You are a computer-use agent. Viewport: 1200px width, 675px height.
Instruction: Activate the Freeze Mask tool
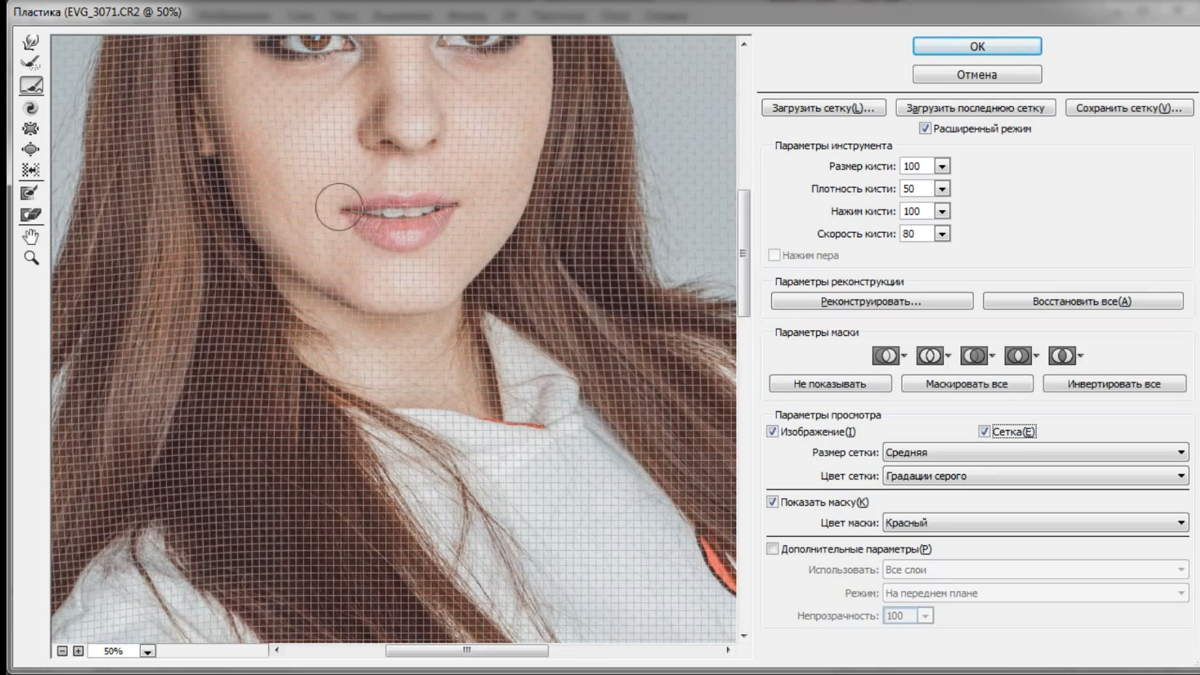click(31, 192)
